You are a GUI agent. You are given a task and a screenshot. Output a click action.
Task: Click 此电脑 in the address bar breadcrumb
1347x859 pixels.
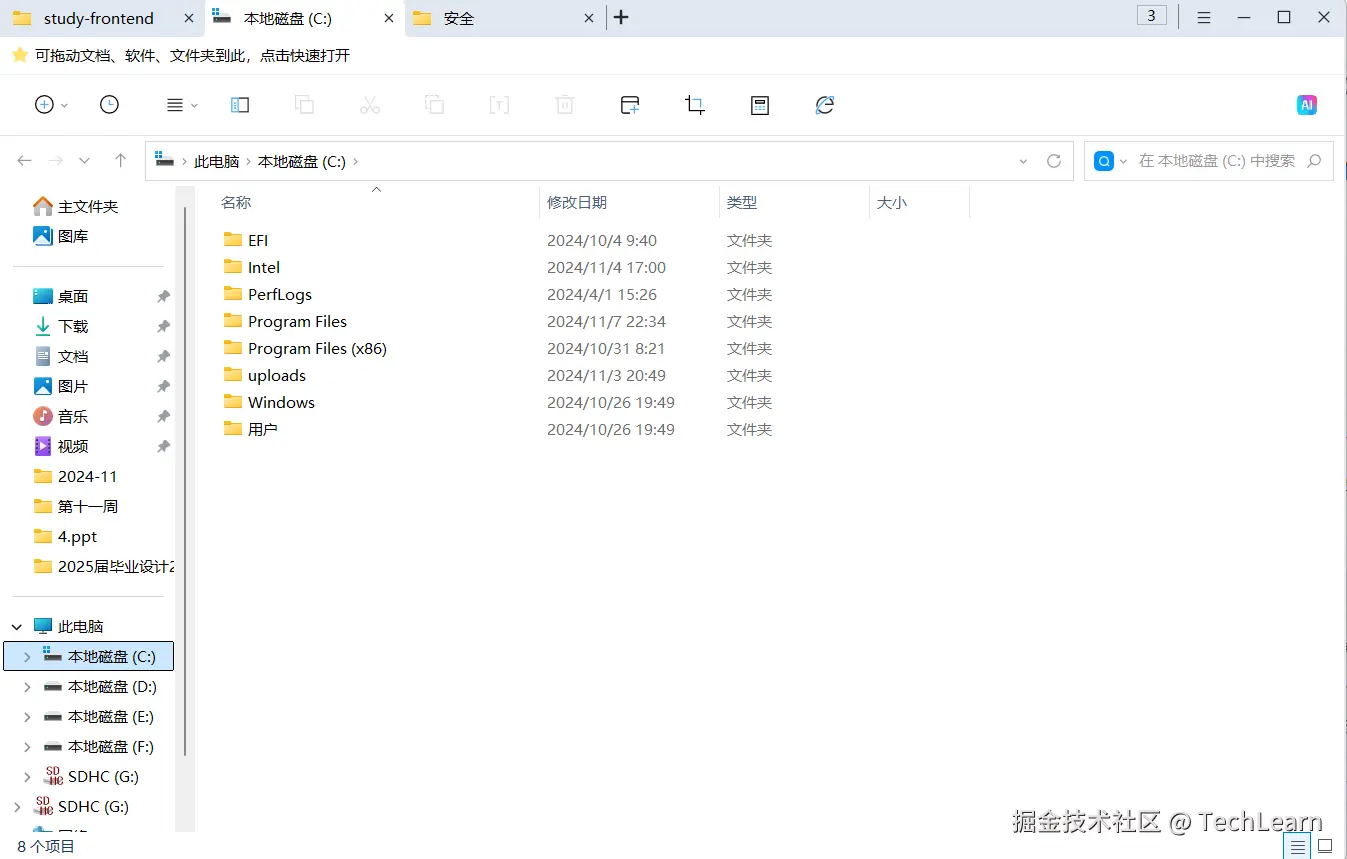click(217, 161)
